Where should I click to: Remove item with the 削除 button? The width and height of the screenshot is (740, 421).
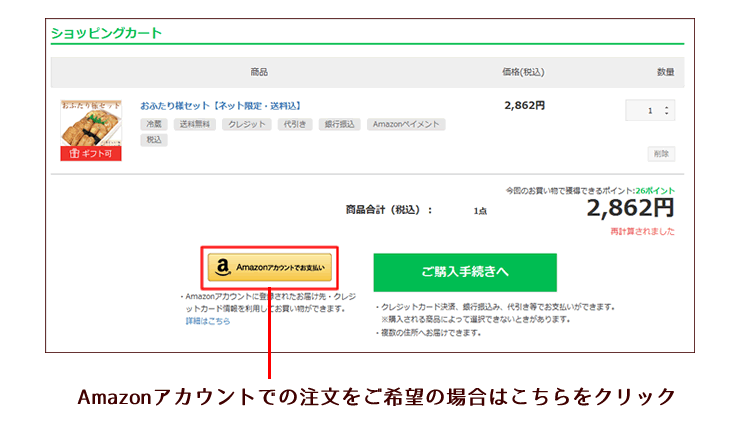pyautogui.click(x=661, y=154)
